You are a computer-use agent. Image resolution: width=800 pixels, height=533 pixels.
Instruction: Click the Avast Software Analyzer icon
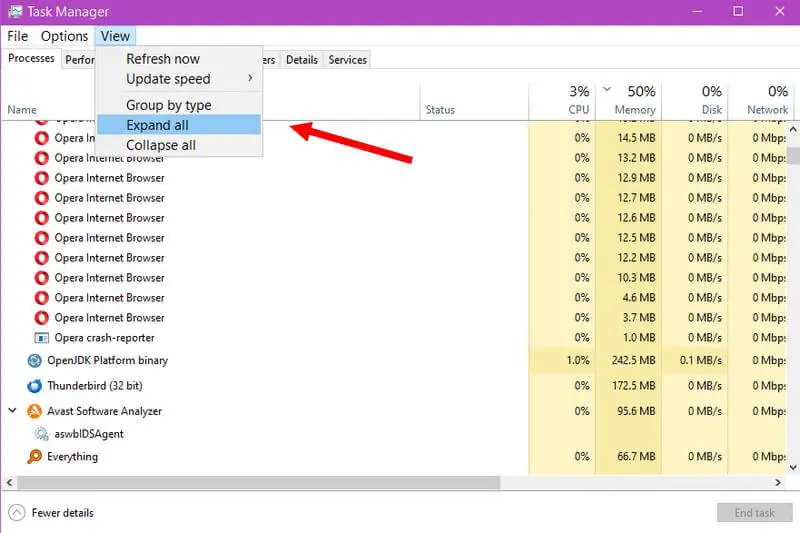[x=34, y=411]
